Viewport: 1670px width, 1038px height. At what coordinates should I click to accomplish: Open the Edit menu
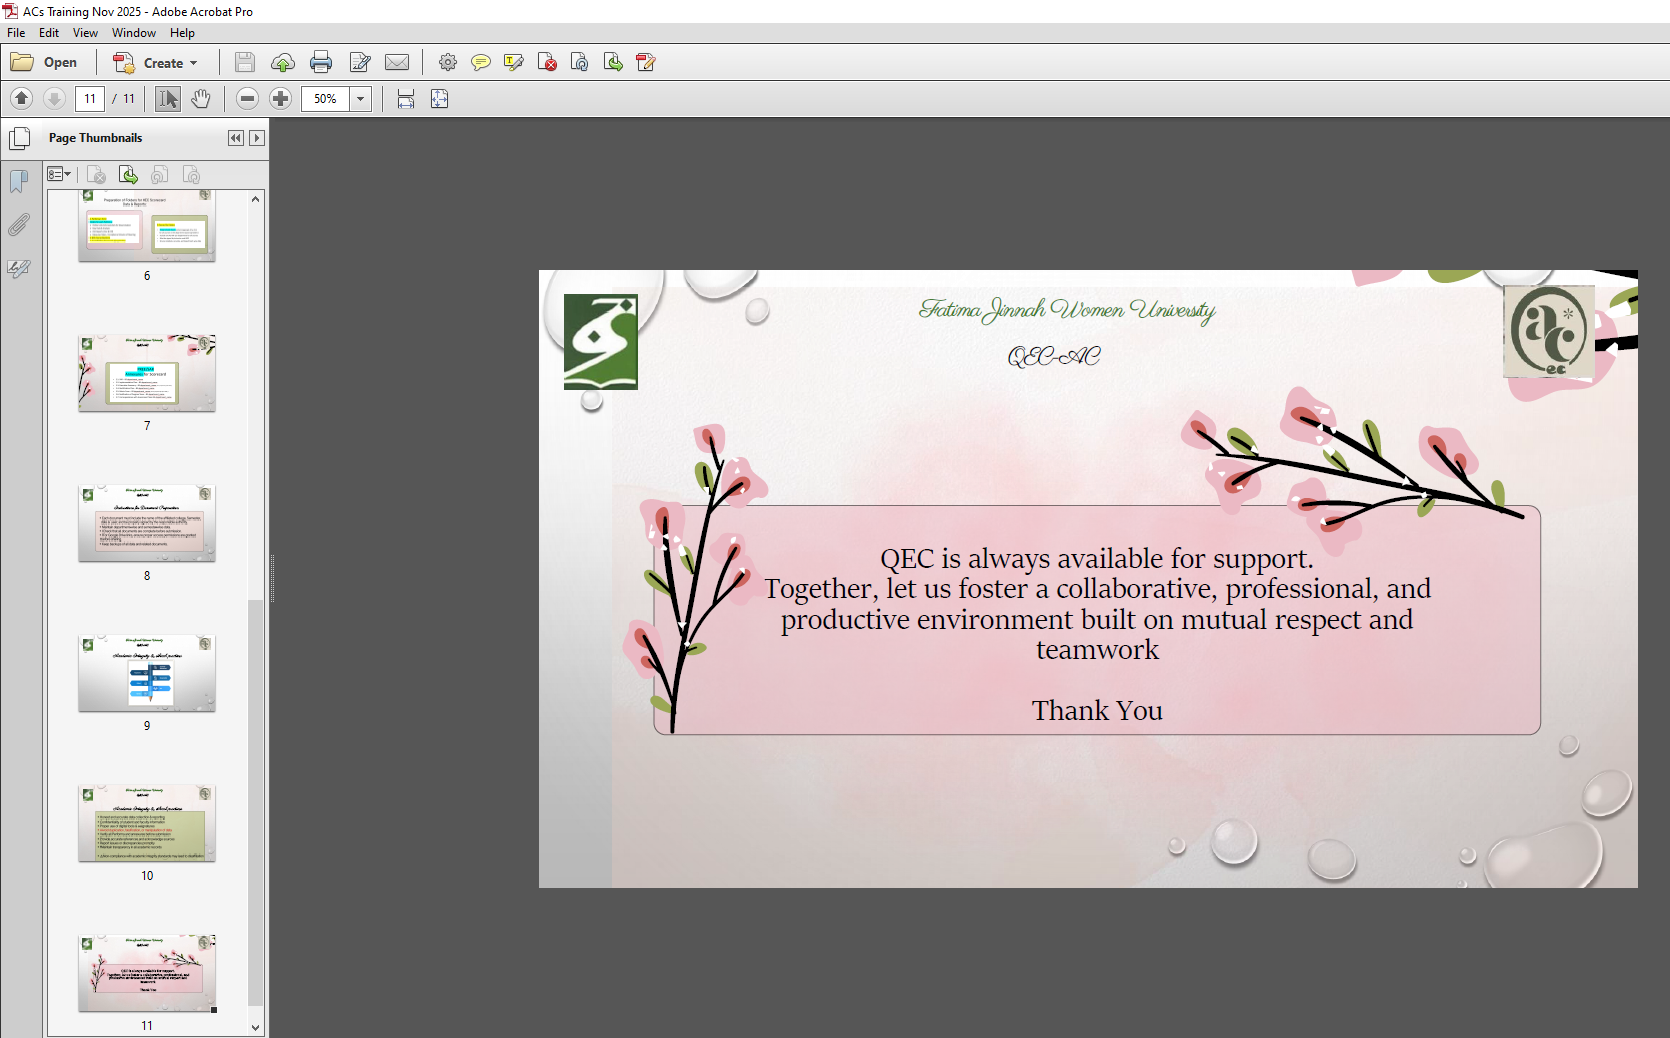(49, 33)
